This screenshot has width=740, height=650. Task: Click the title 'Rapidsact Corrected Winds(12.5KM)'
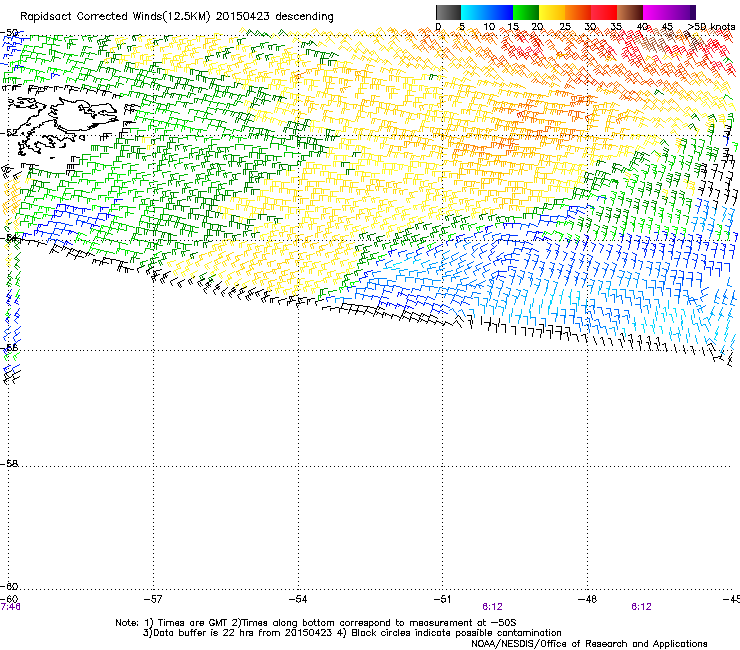[x=115, y=17]
